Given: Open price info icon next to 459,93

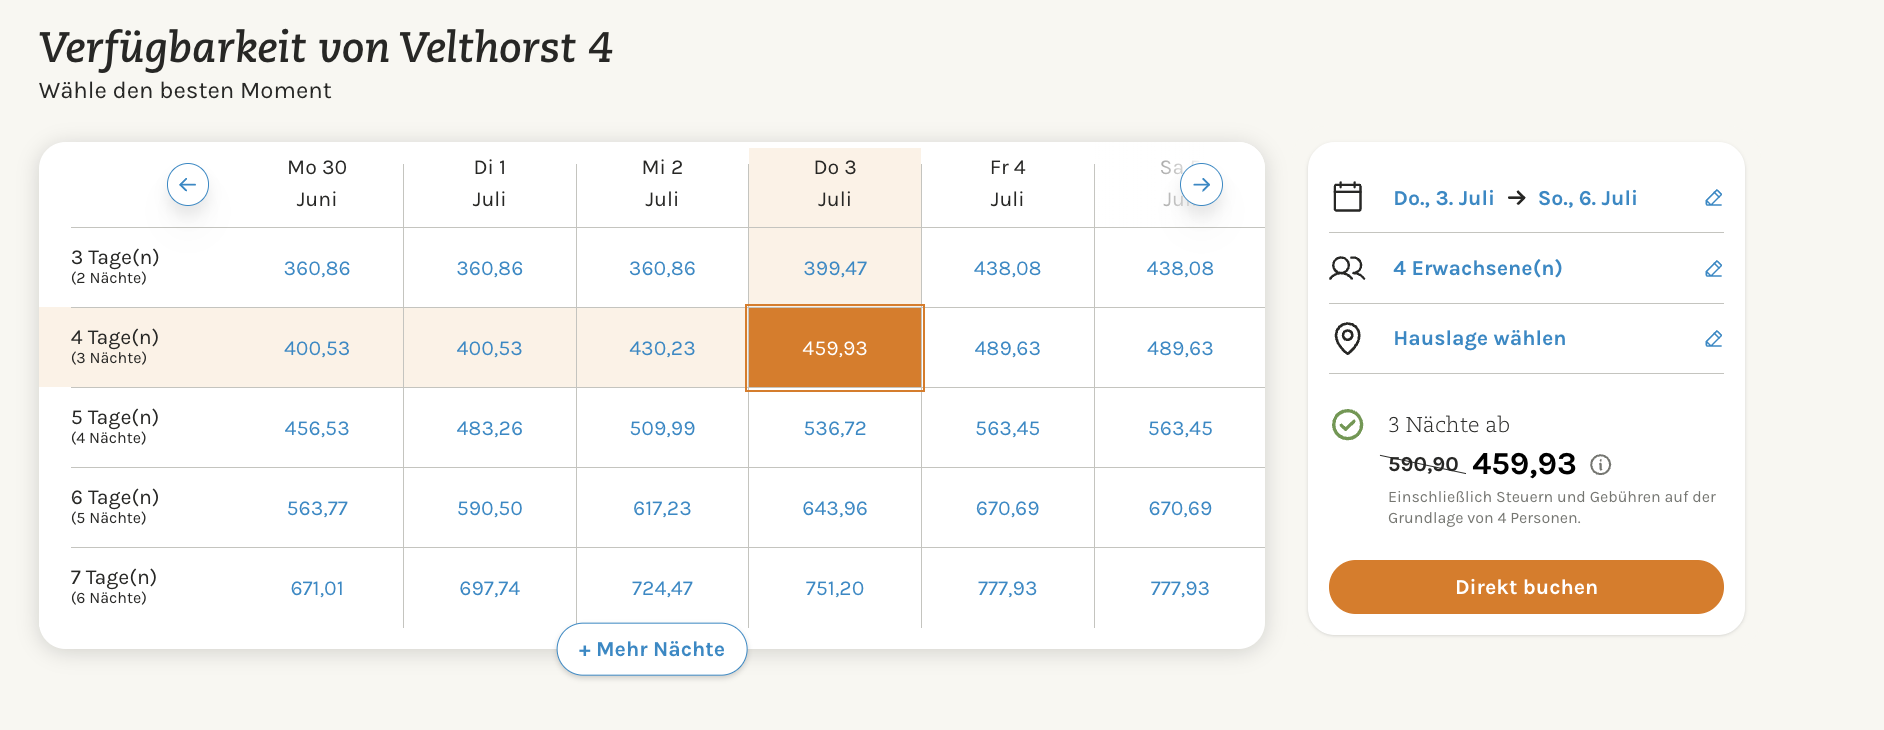Looking at the screenshot, I should (1601, 464).
